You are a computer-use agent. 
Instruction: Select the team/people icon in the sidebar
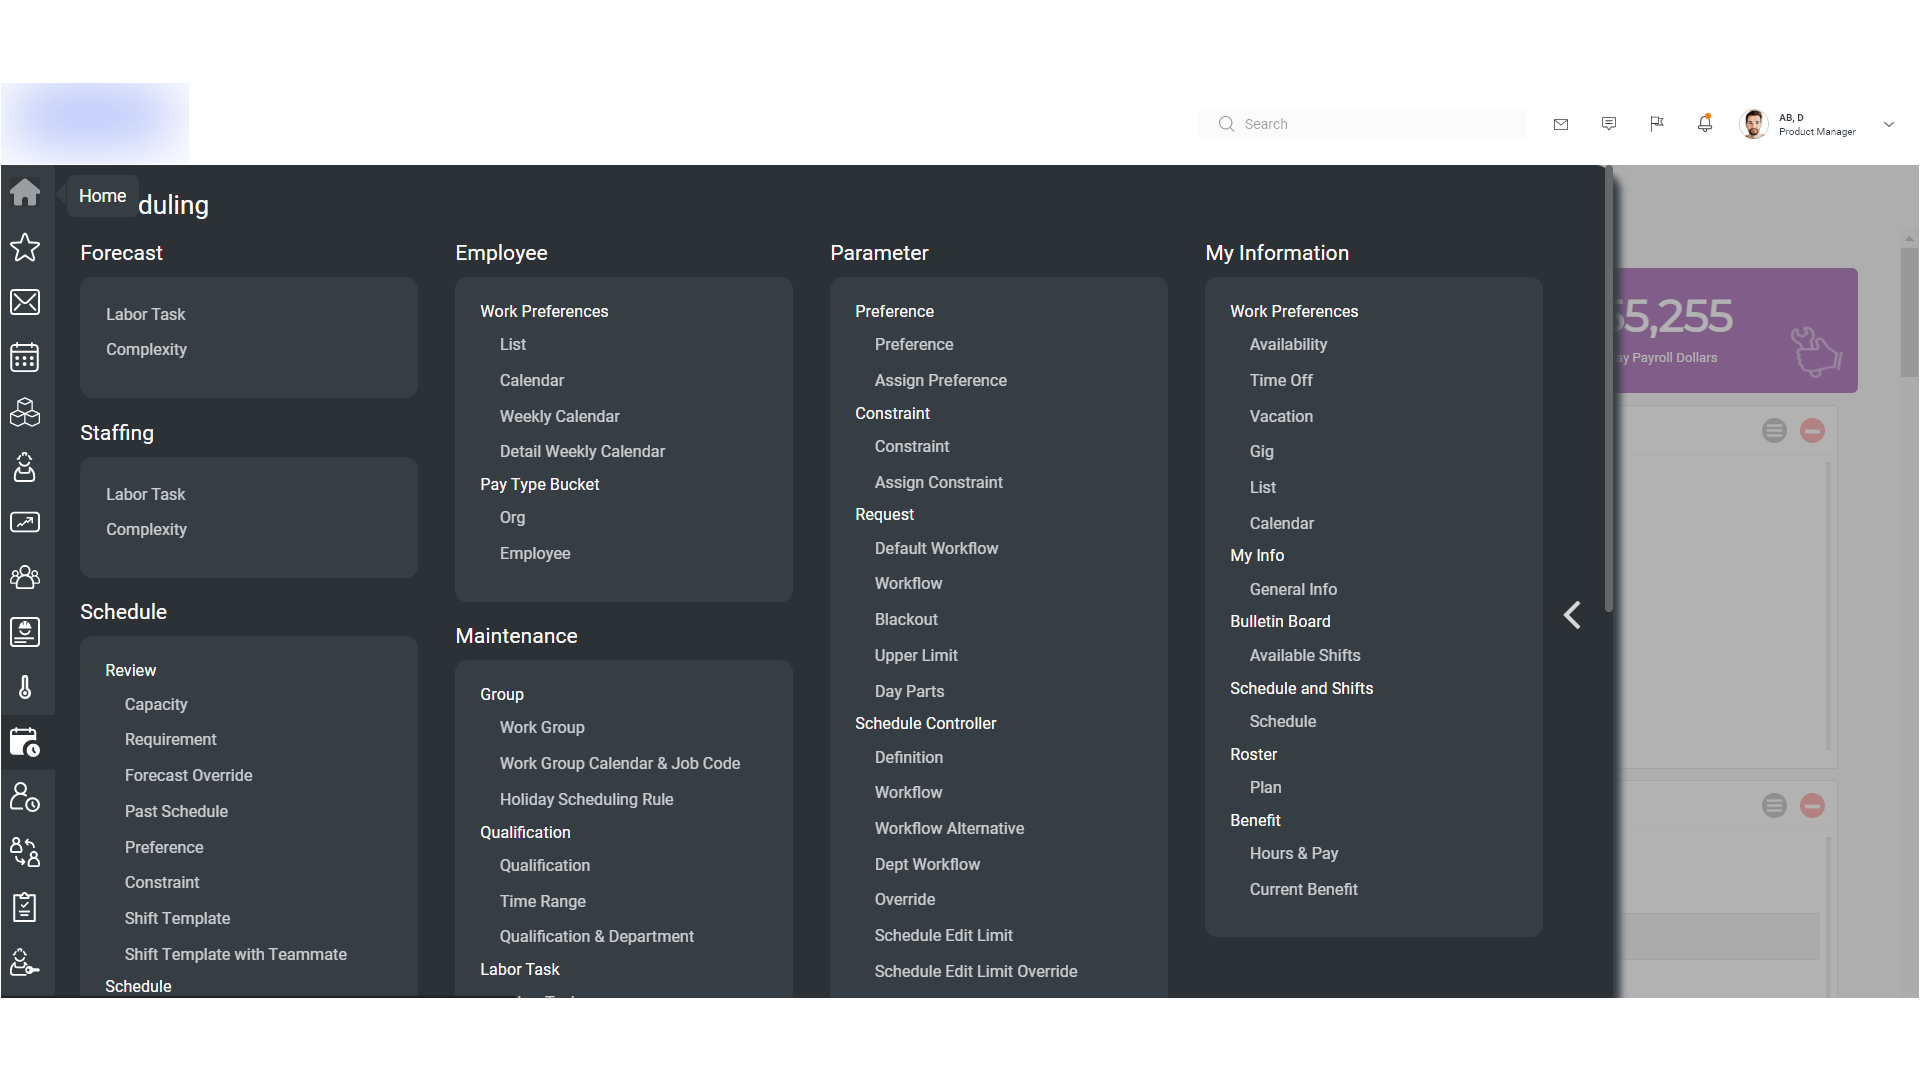[x=25, y=577]
